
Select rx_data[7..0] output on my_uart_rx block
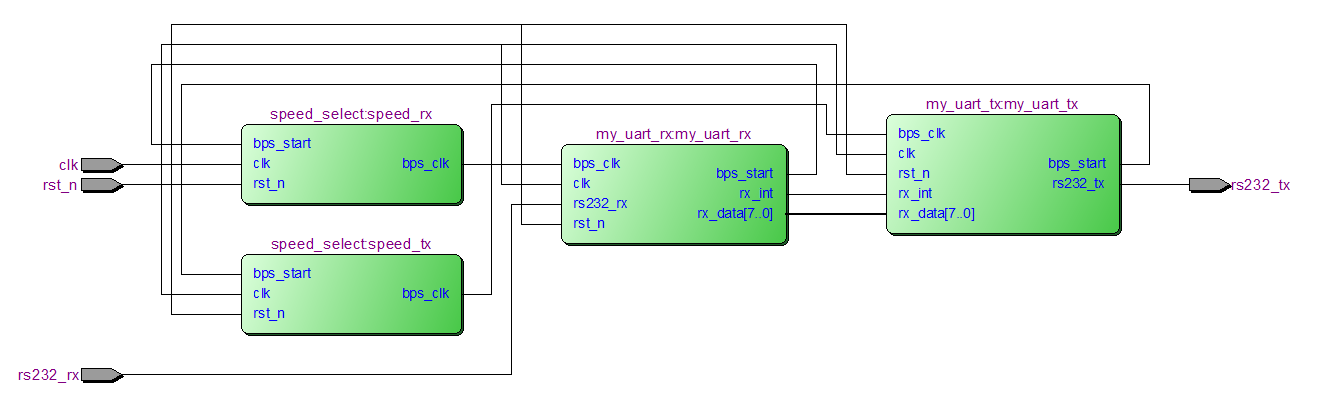point(735,213)
